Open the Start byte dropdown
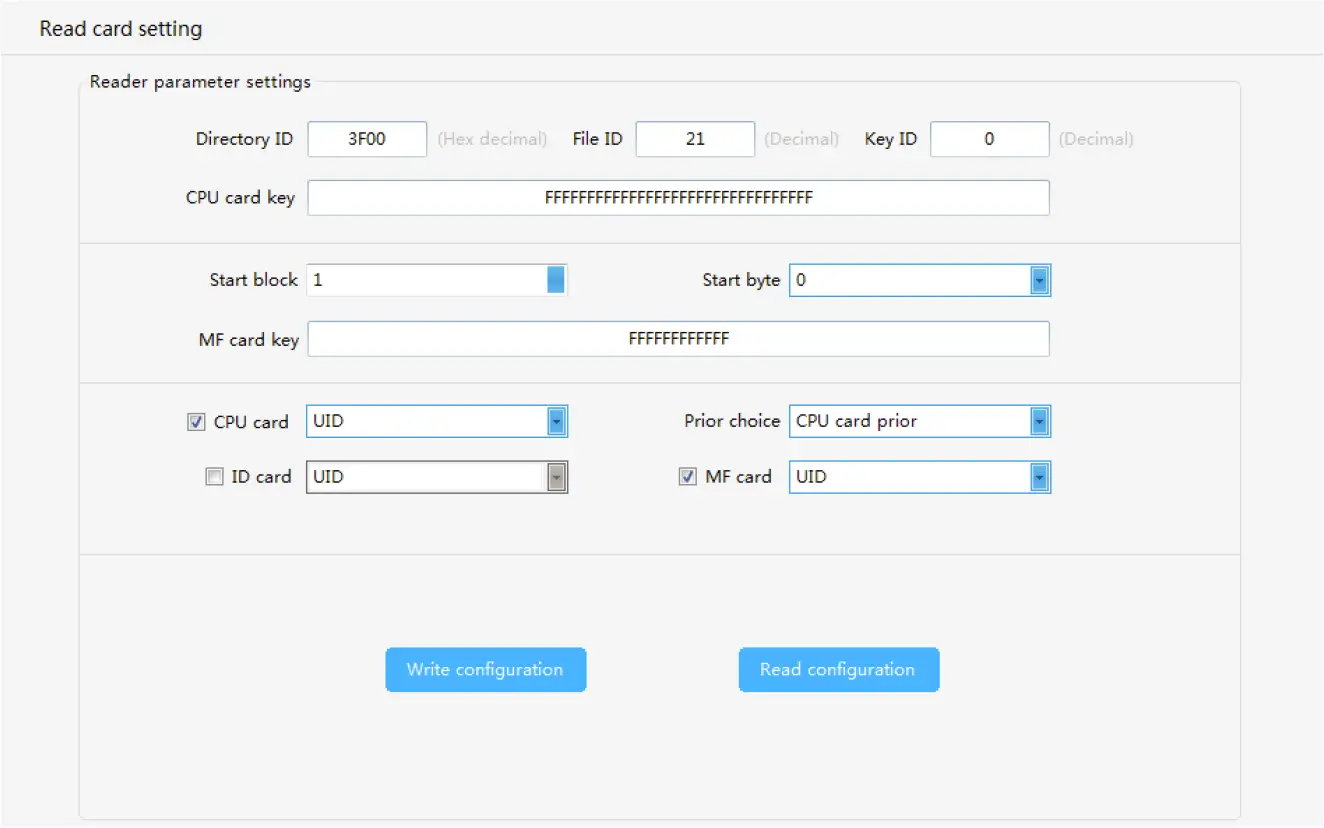Screen dimensions: 1324x828 pos(1040,280)
